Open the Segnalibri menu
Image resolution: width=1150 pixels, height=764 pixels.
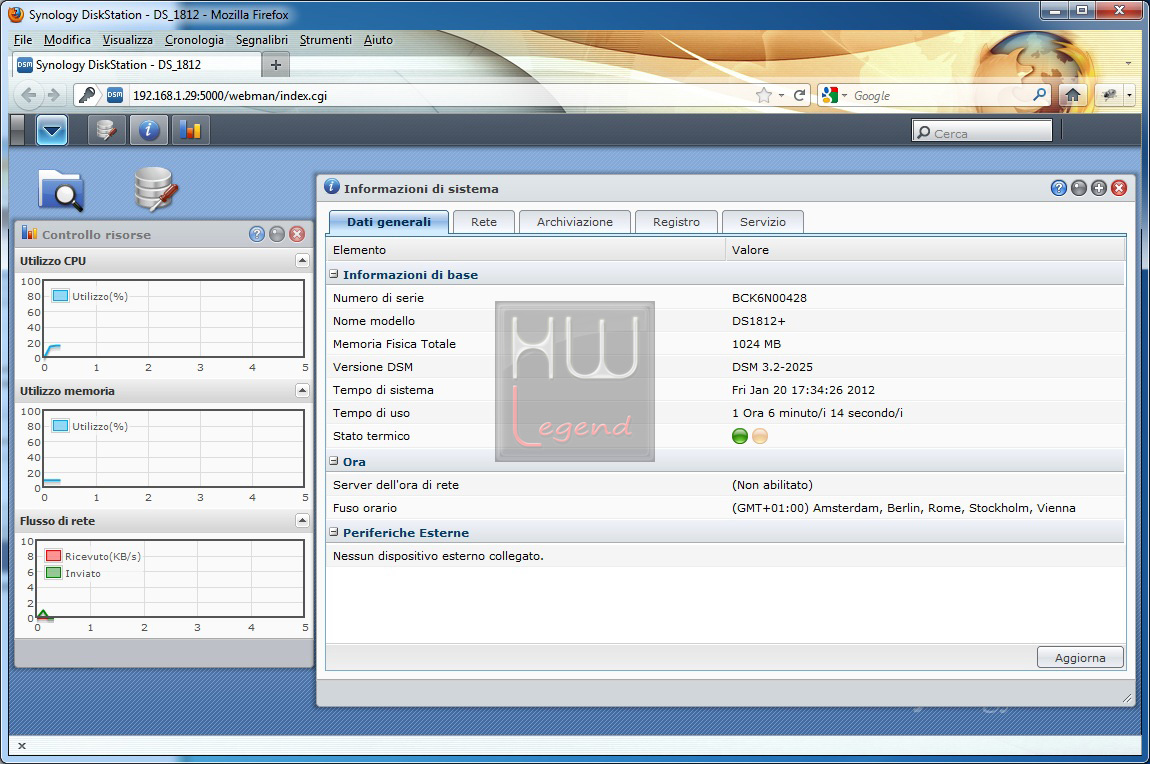point(262,40)
